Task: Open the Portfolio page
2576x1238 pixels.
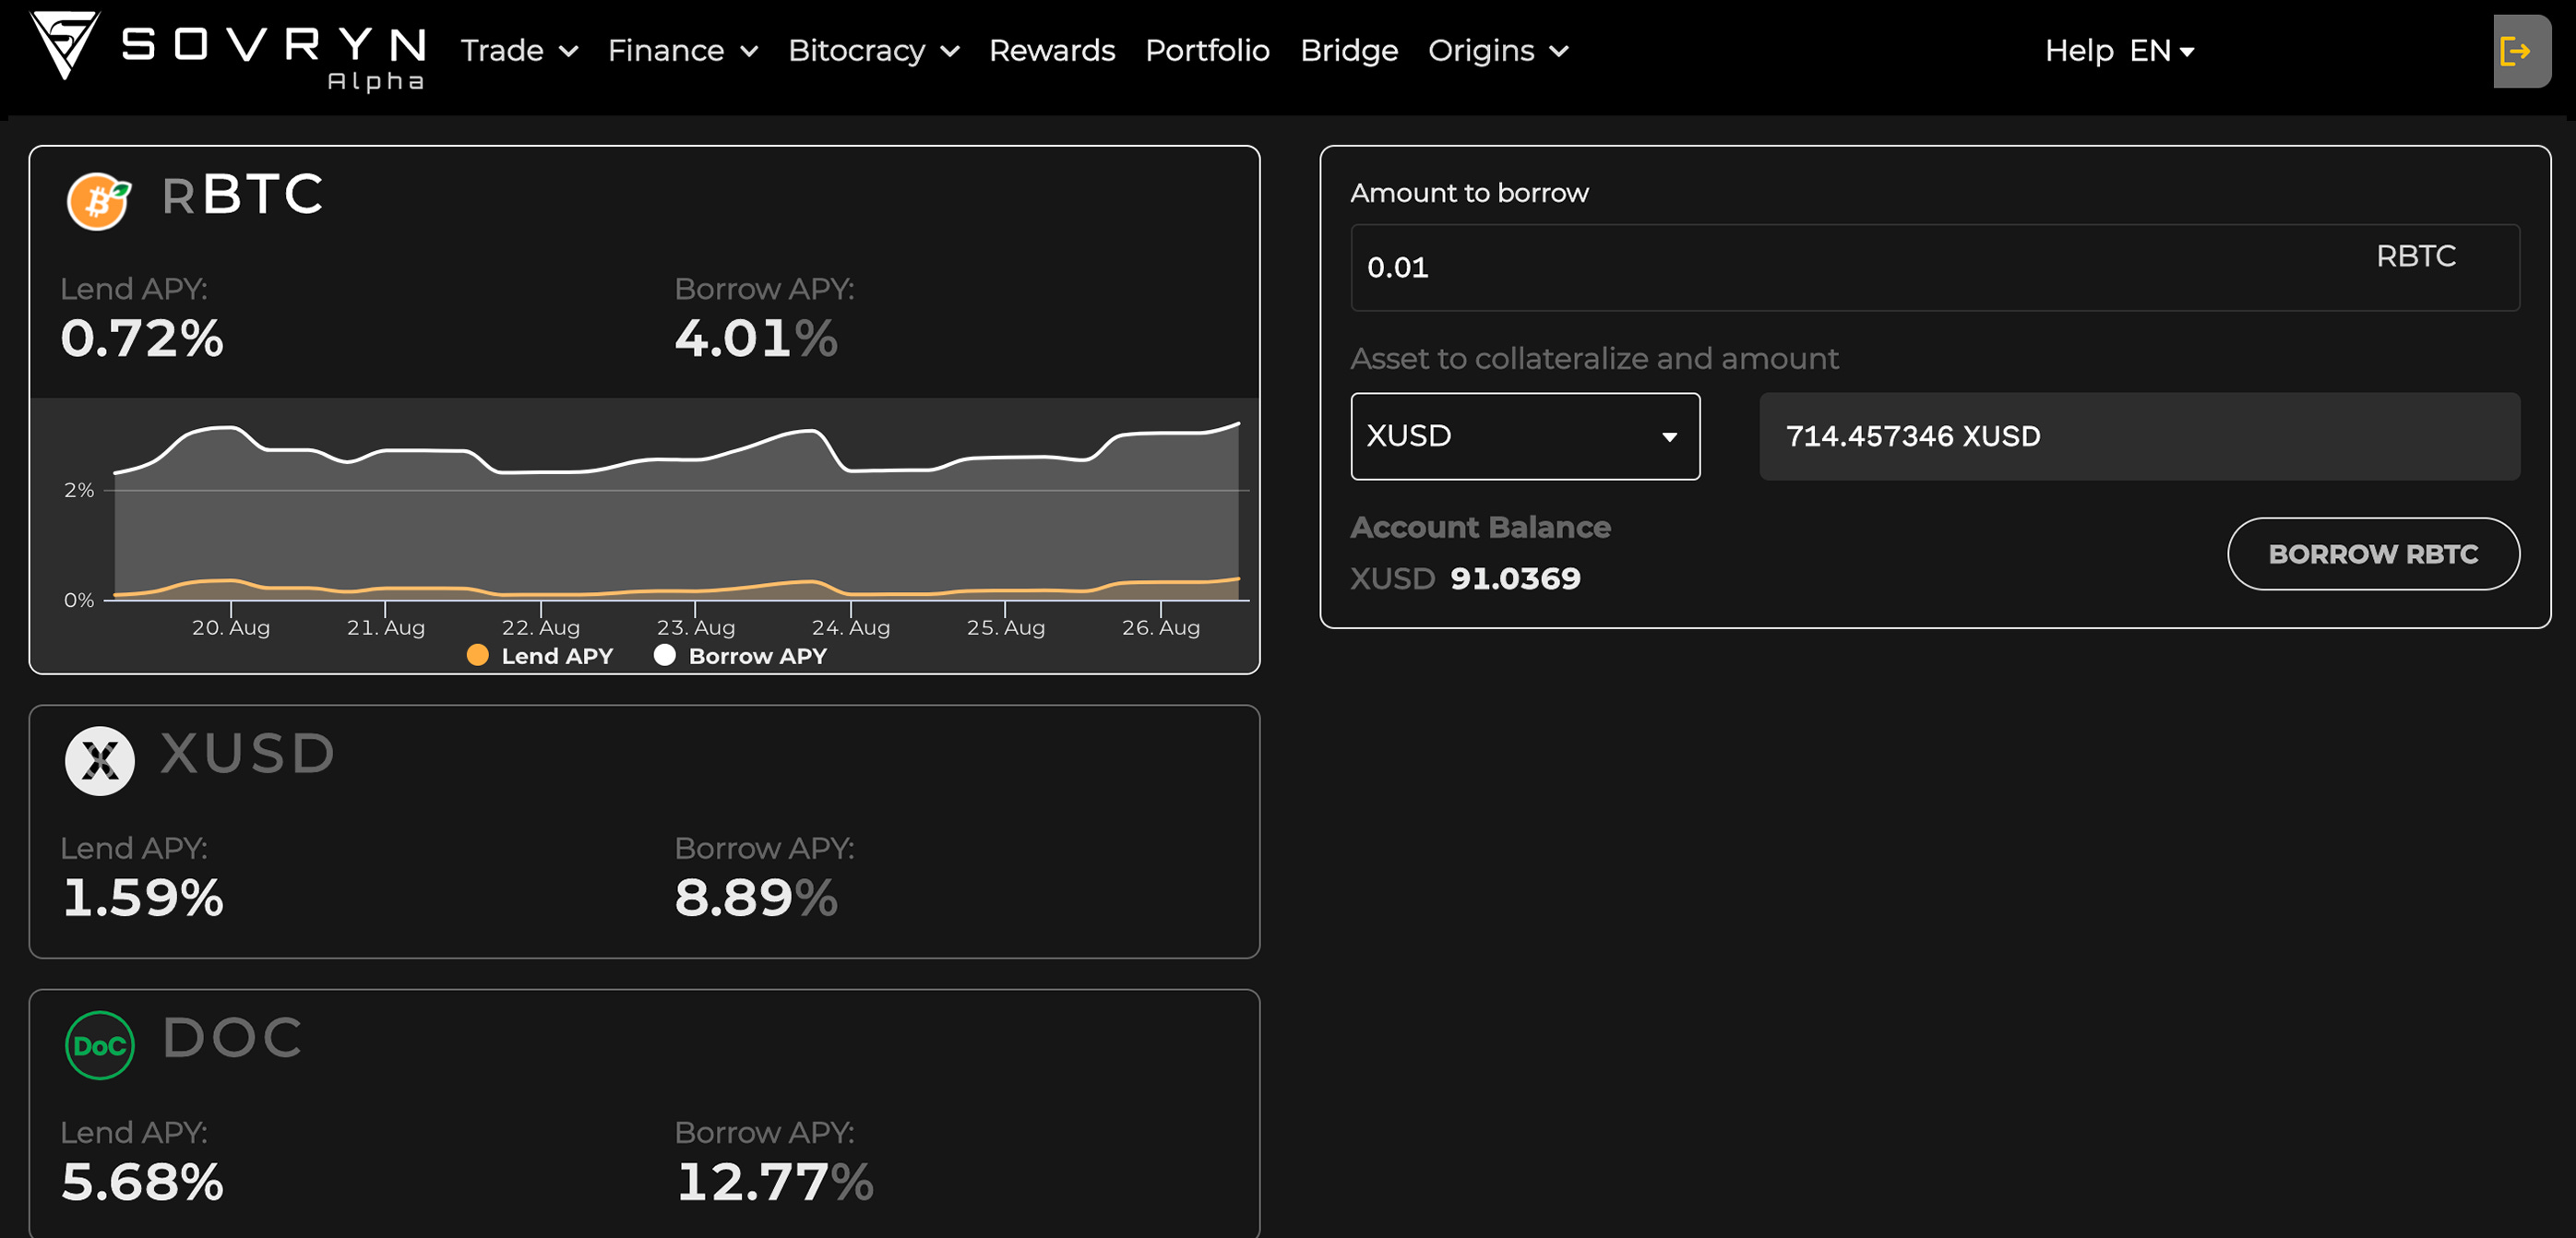Action: click(x=1207, y=50)
